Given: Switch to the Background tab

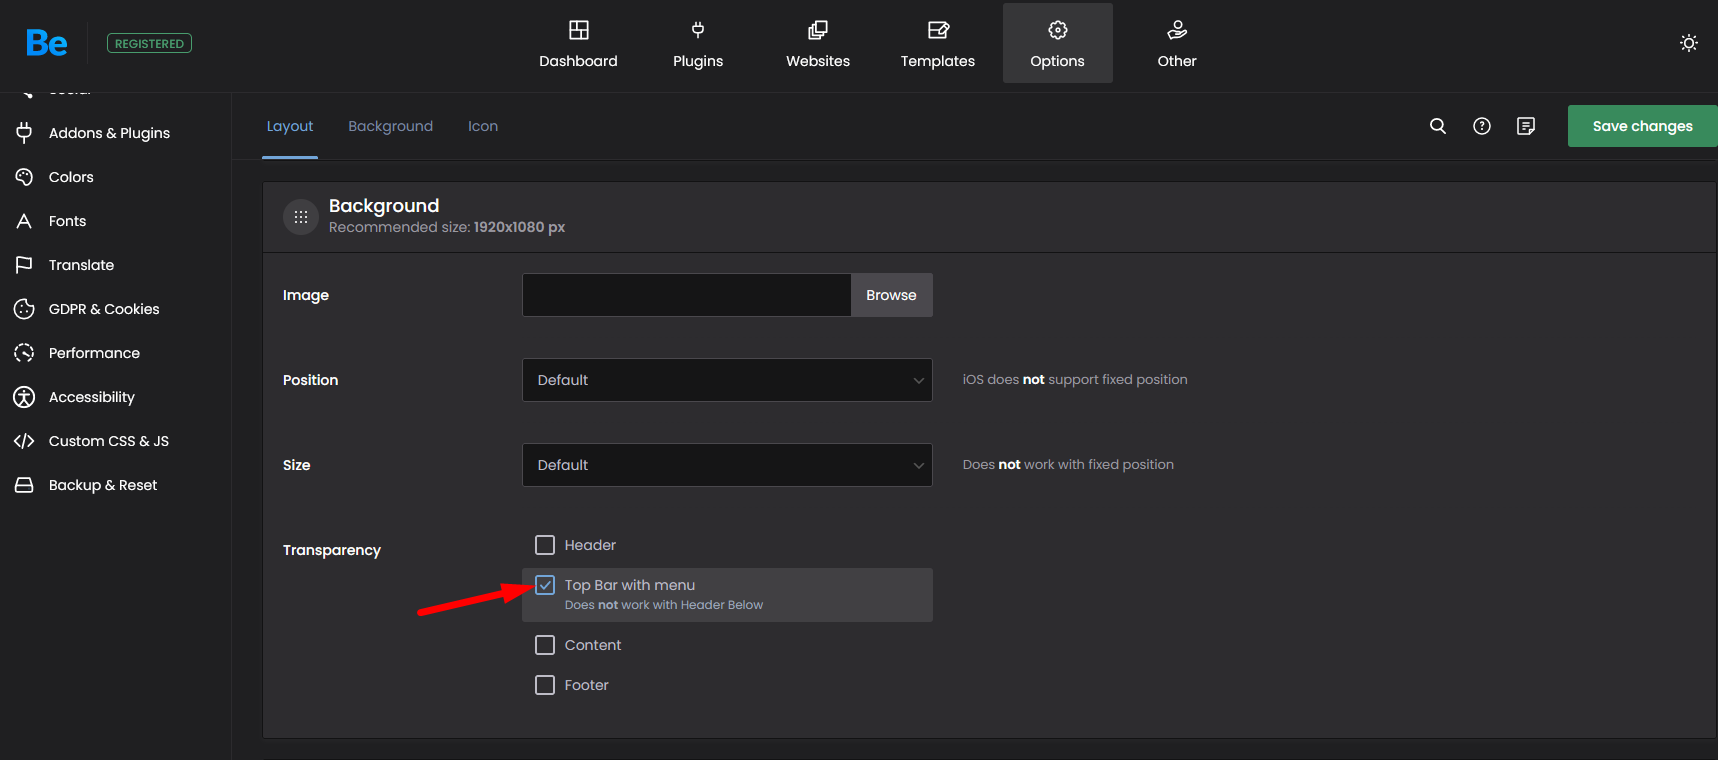Looking at the screenshot, I should [391, 126].
